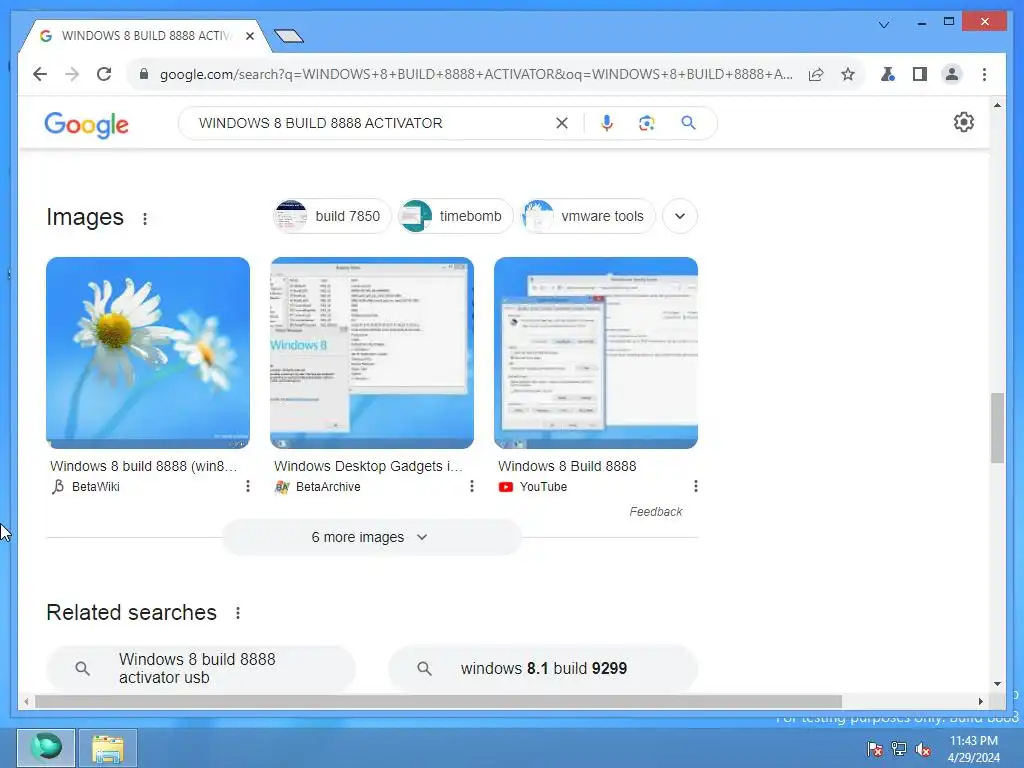View site information via padlock icon
Viewport: 1024px width, 768px height.
coord(144,74)
